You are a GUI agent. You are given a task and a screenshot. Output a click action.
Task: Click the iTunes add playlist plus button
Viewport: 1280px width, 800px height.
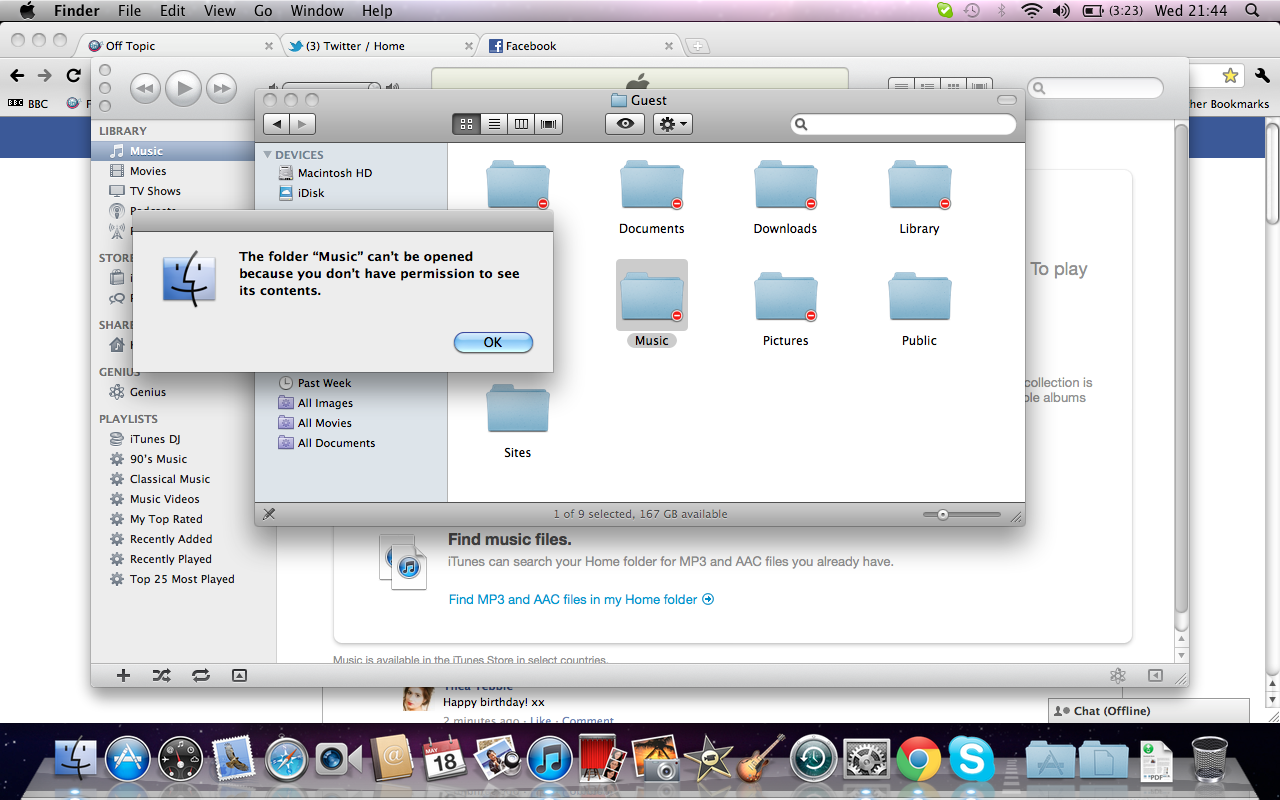[124, 675]
